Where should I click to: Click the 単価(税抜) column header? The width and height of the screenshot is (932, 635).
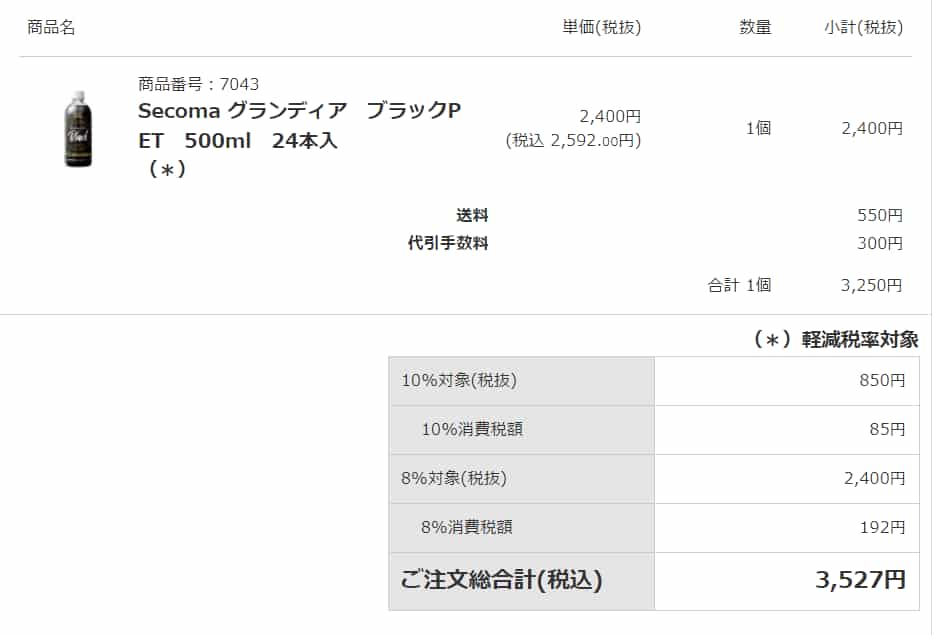point(601,27)
